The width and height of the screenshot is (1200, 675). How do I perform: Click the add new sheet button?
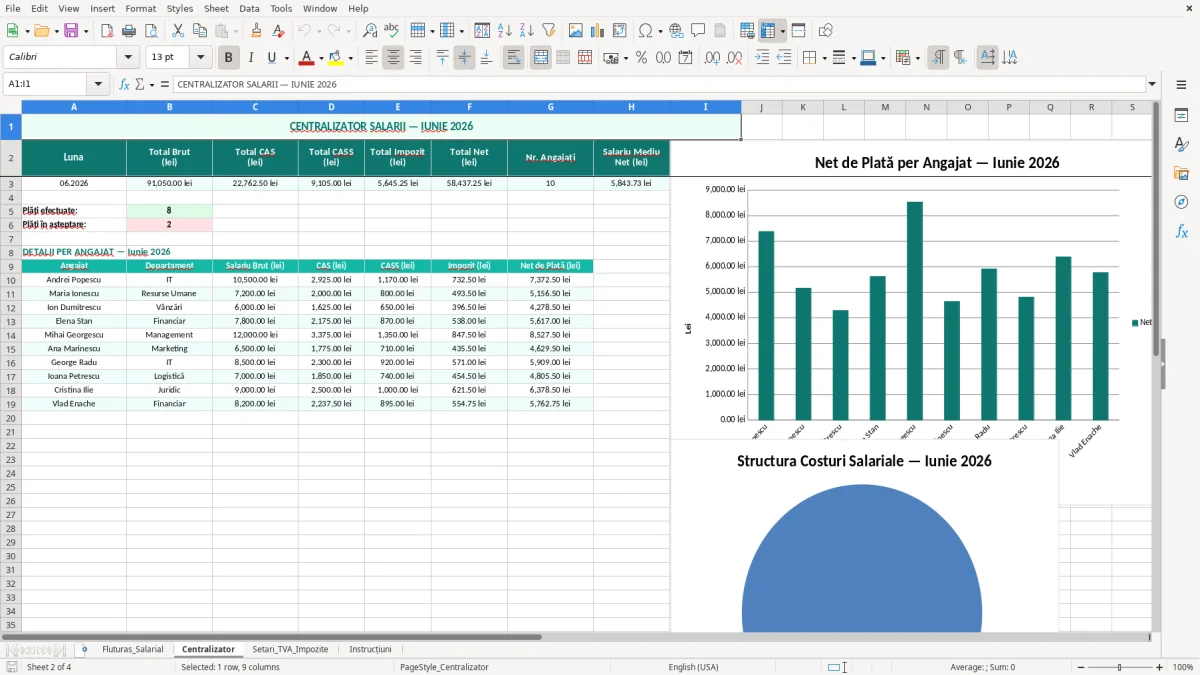point(84,650)
